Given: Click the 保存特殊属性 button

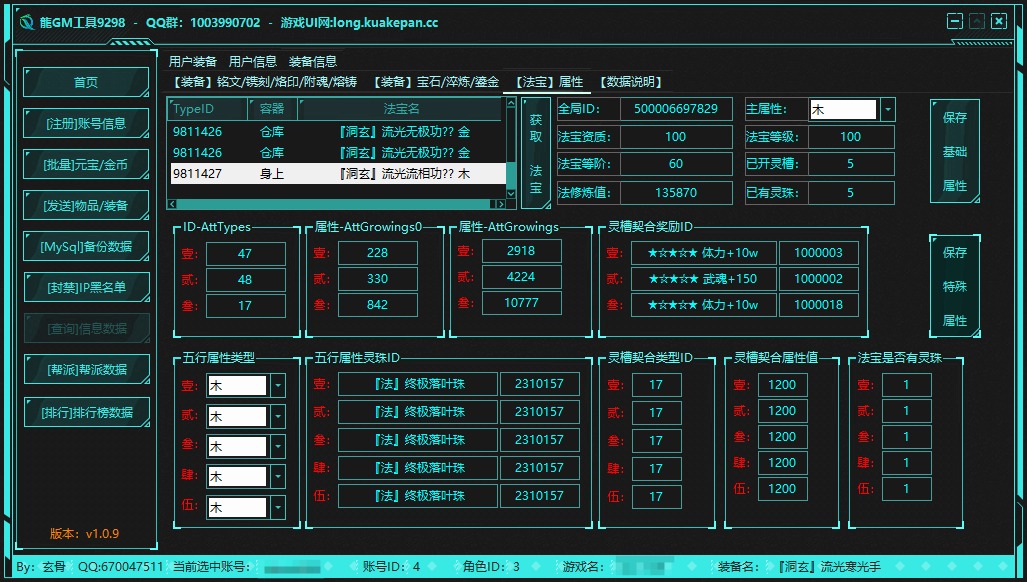Looking at the screenshot, I should click(954, 286).
